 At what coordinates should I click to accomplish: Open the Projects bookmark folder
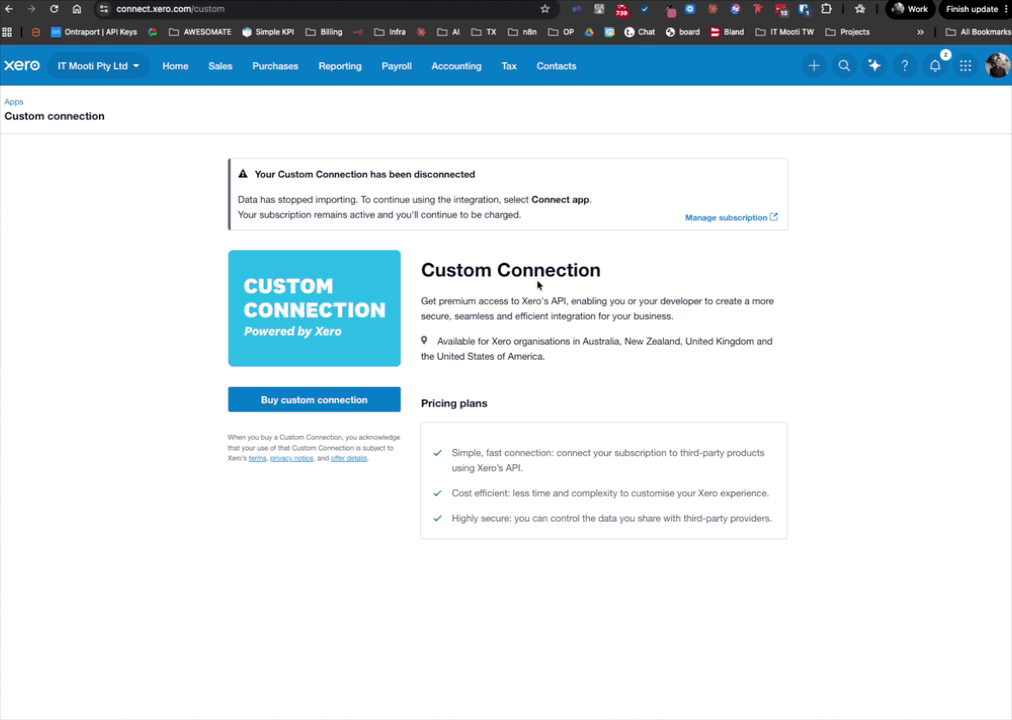pos(847,32)
